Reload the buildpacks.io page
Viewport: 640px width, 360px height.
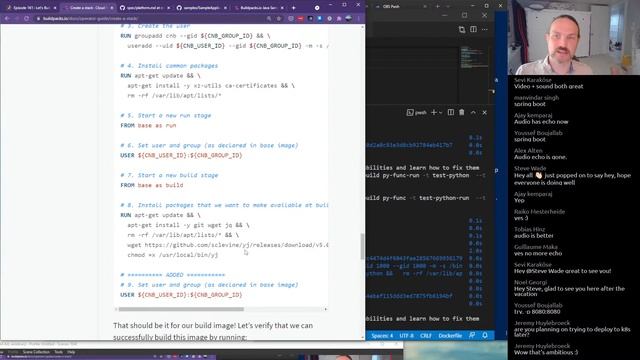click(x=27, y=18)
